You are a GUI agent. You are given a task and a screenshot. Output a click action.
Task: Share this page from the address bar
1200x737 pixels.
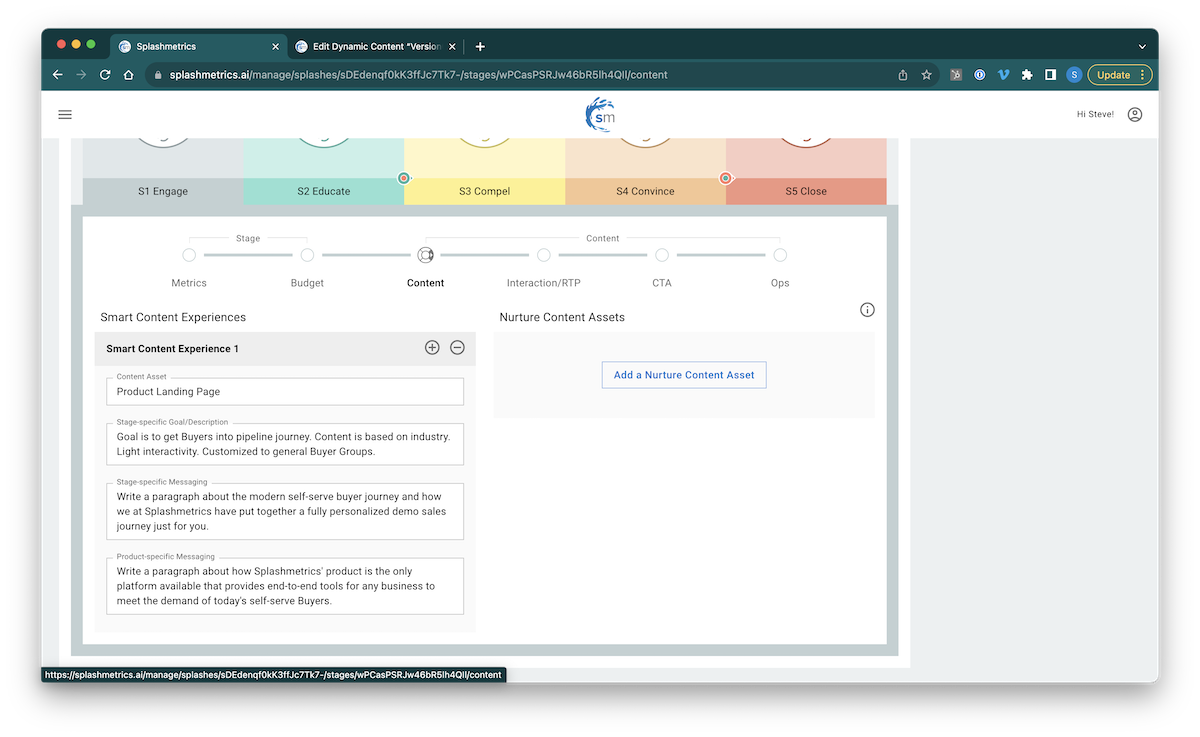(x=903, y=75)
